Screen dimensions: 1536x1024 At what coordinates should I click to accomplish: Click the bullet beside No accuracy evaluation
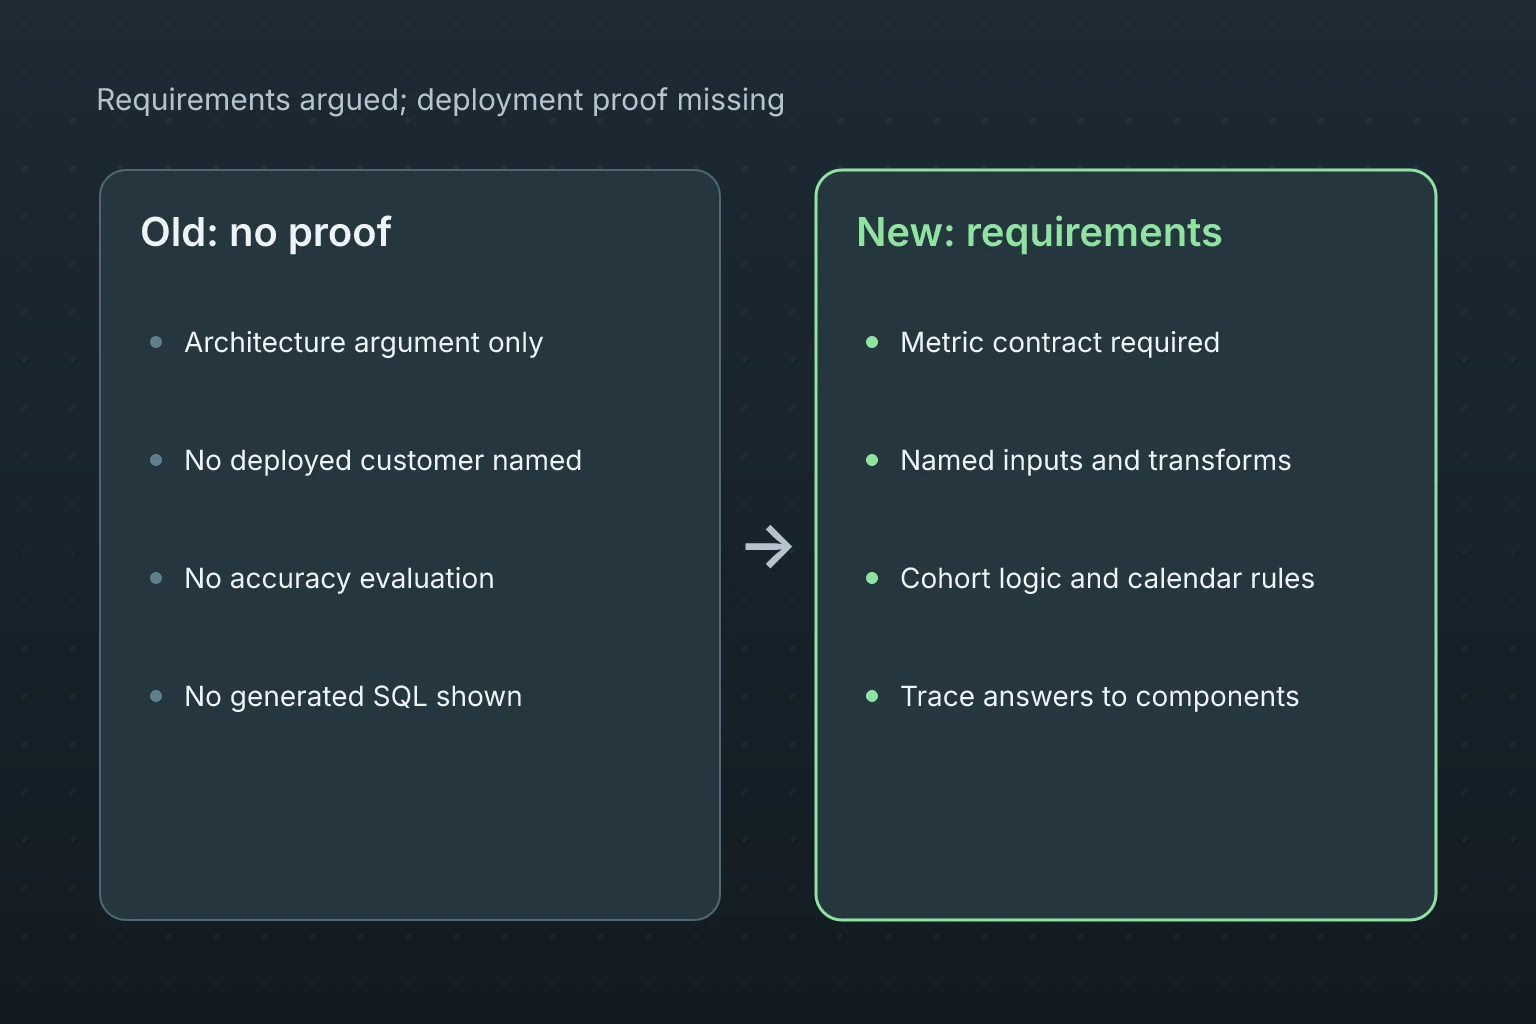coord(156,578)
